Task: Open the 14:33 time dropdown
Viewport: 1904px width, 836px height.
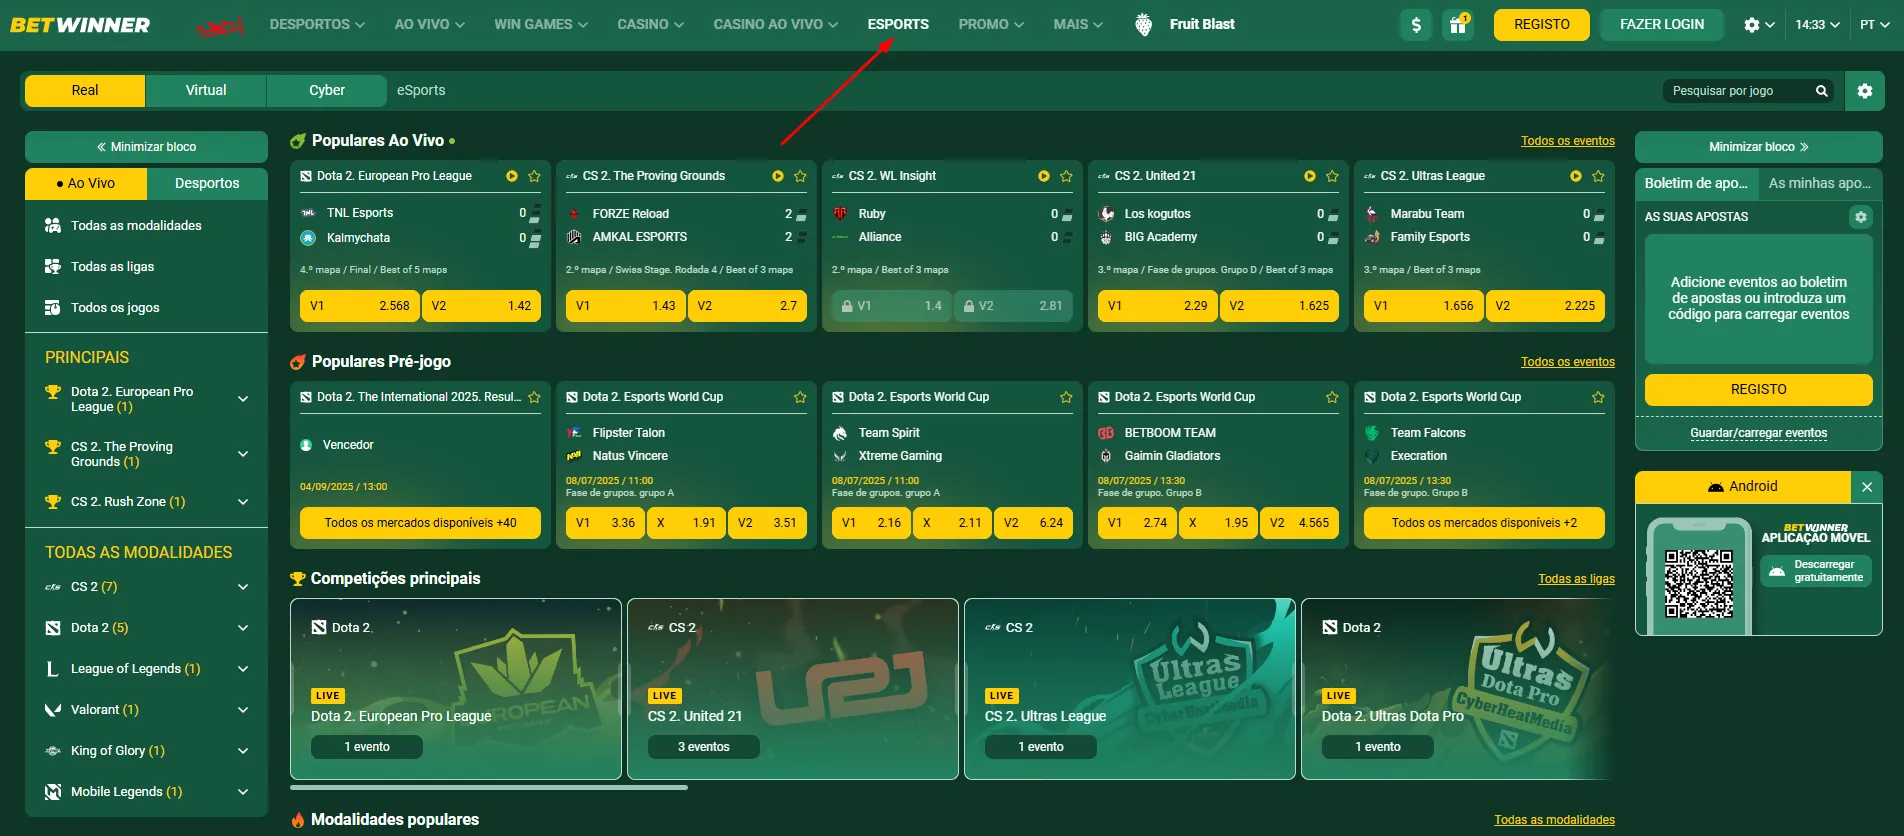Action: click(1817, 25)
